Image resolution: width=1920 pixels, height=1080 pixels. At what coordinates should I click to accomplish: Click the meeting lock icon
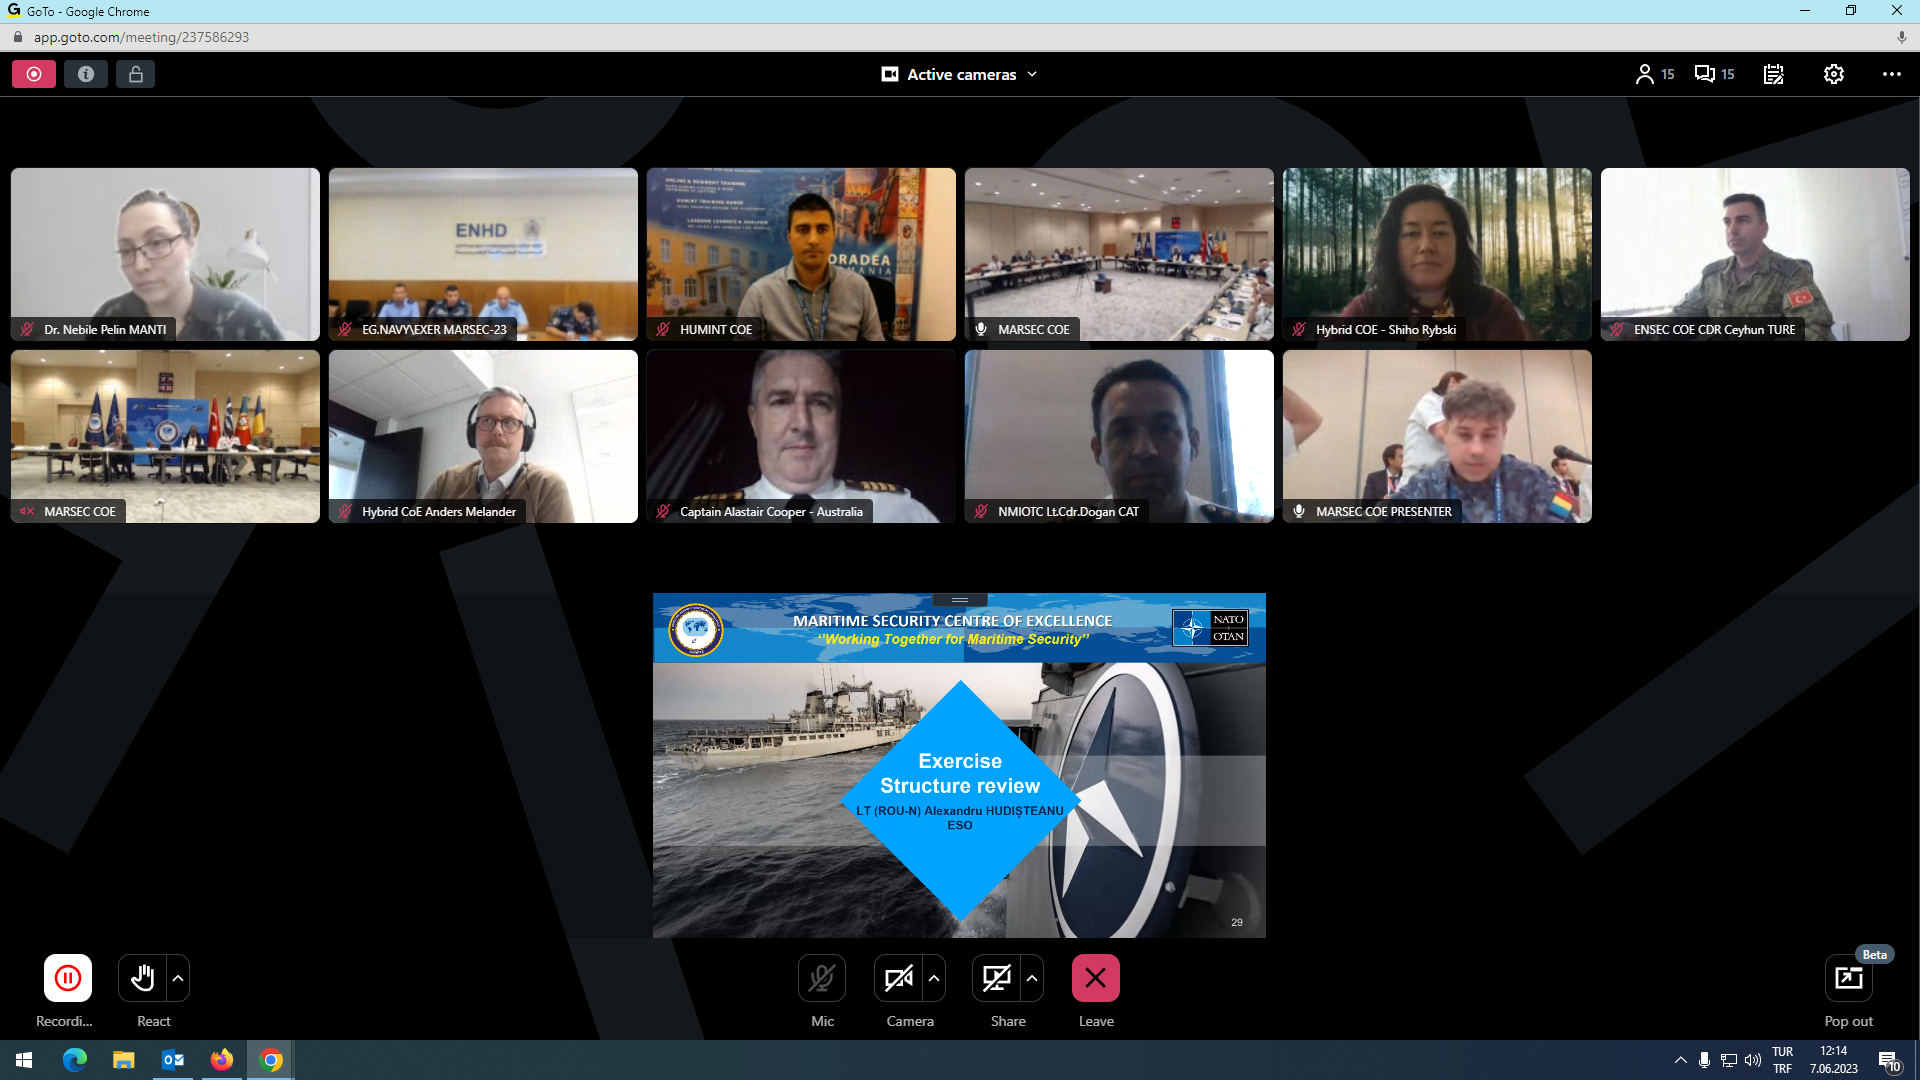[136, 74]
